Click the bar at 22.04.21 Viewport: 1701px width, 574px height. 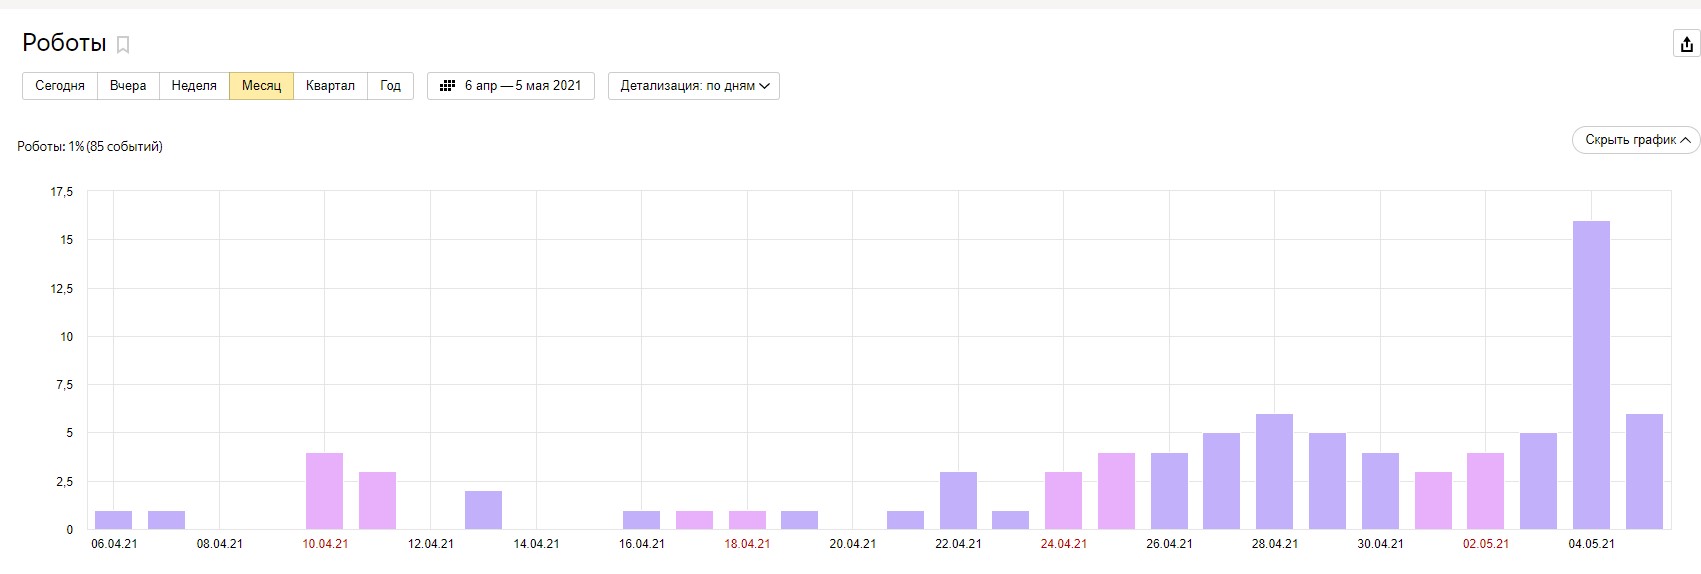pos(958,500)
